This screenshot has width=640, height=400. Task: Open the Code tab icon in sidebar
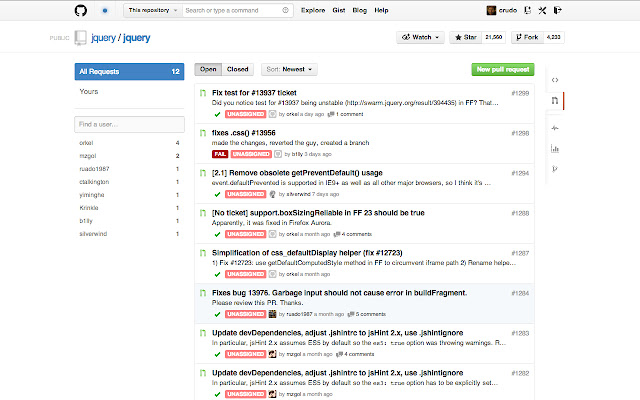(555, 79)
